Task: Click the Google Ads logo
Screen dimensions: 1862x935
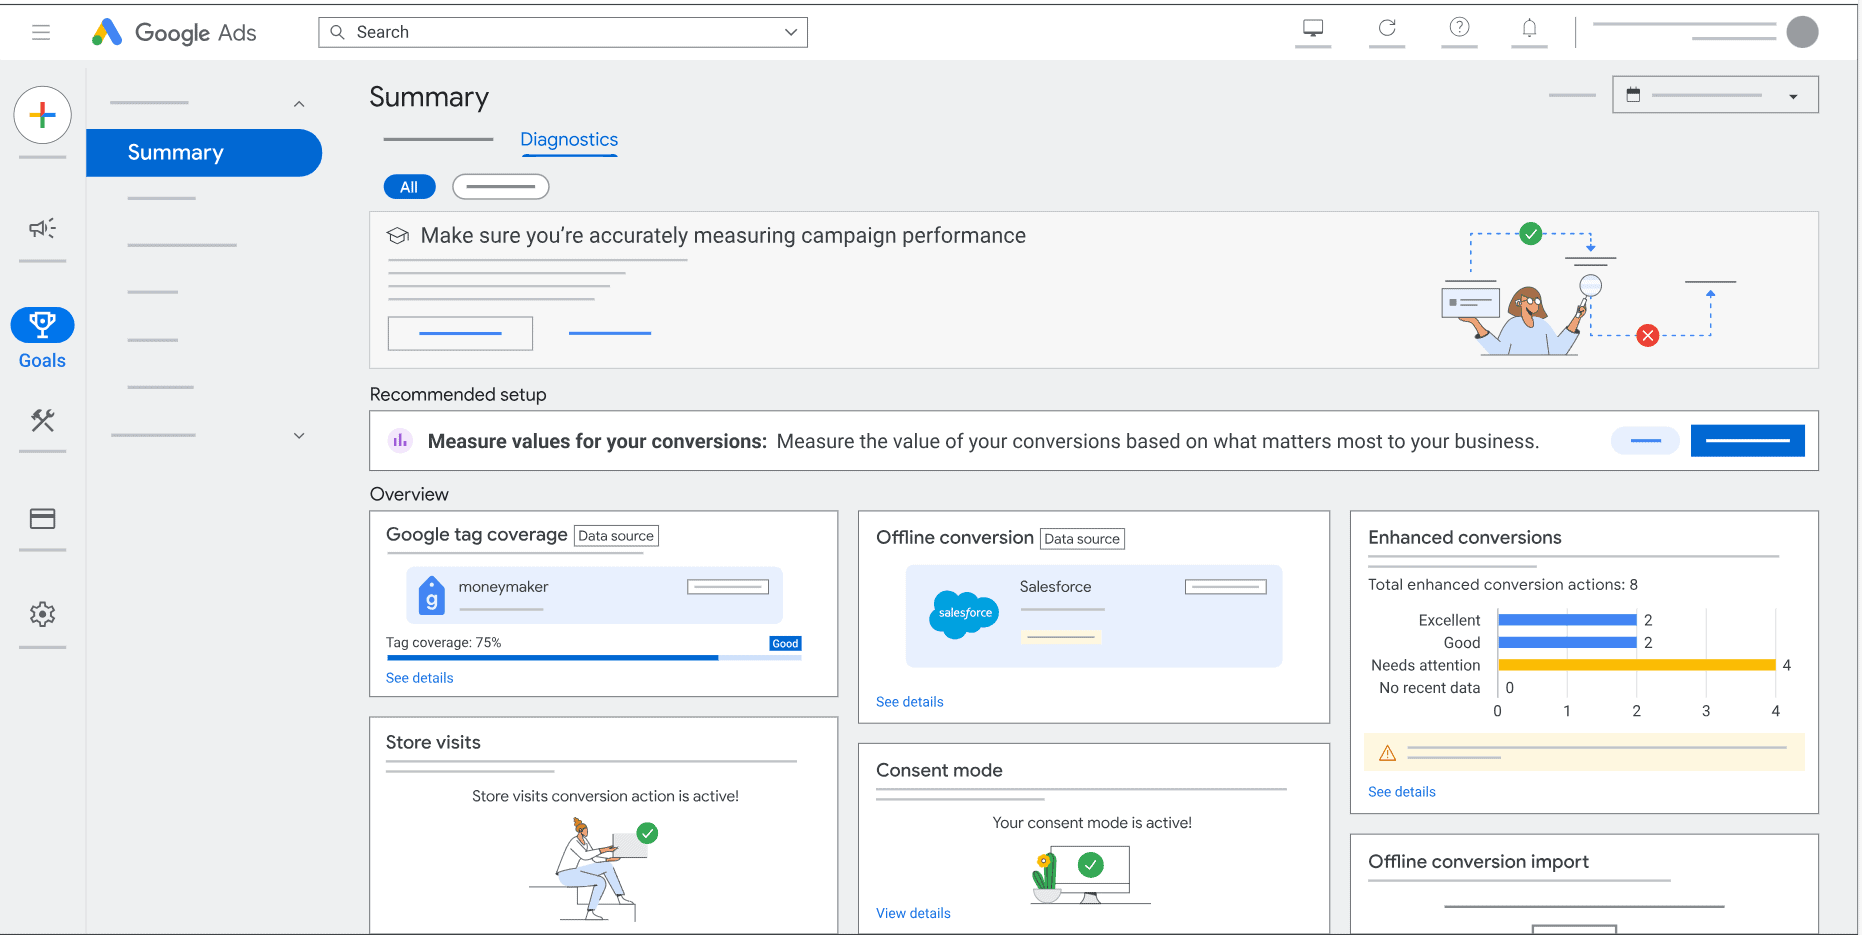Action: point(174,32)
